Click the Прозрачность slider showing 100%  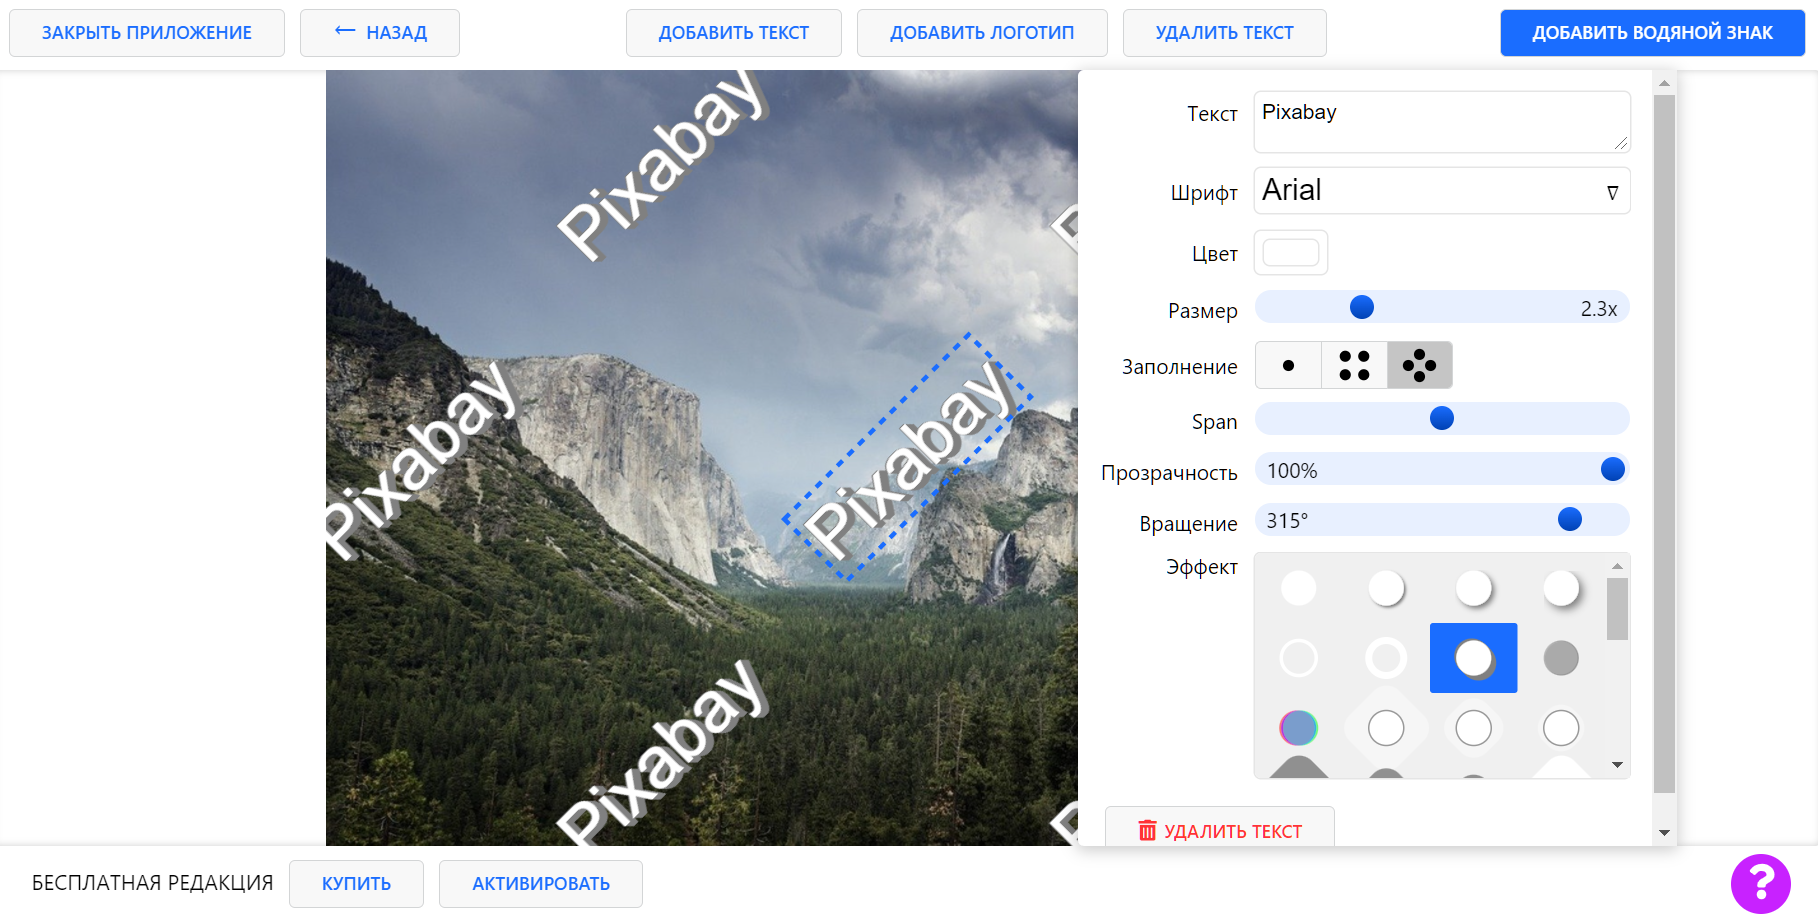[1441, 469]
